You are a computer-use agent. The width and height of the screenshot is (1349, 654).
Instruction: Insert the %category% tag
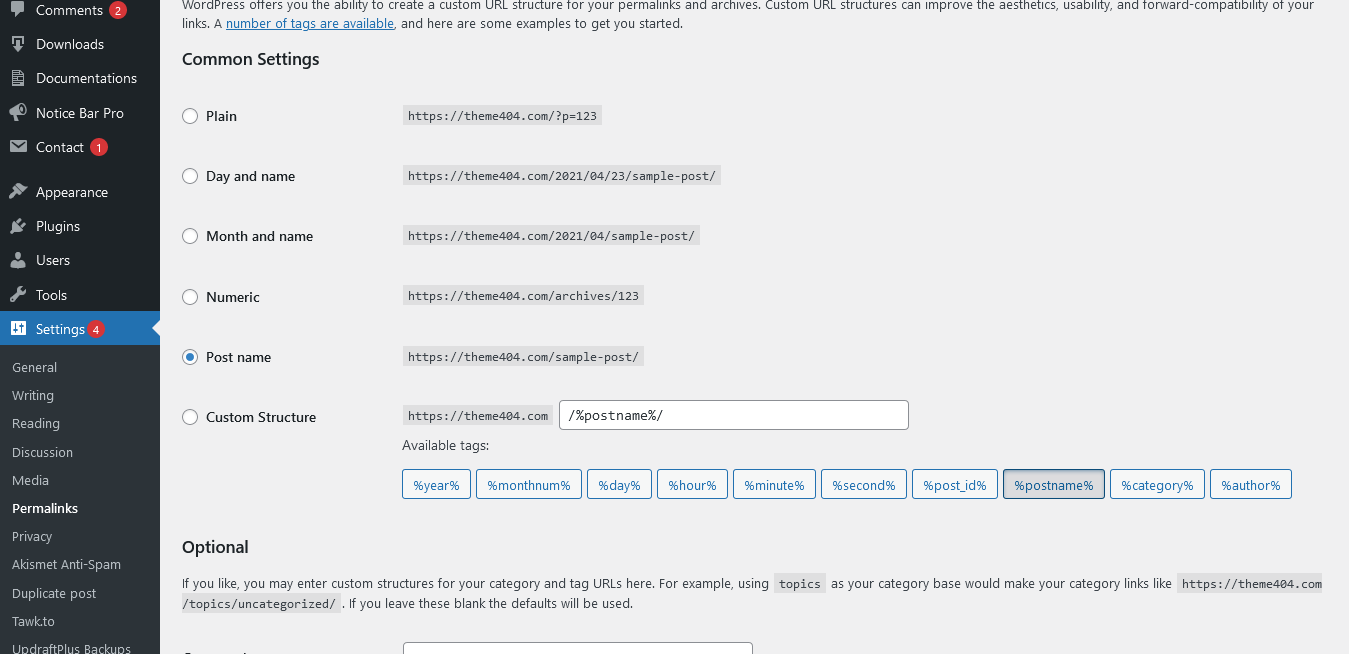click(x=1157, y=485)
